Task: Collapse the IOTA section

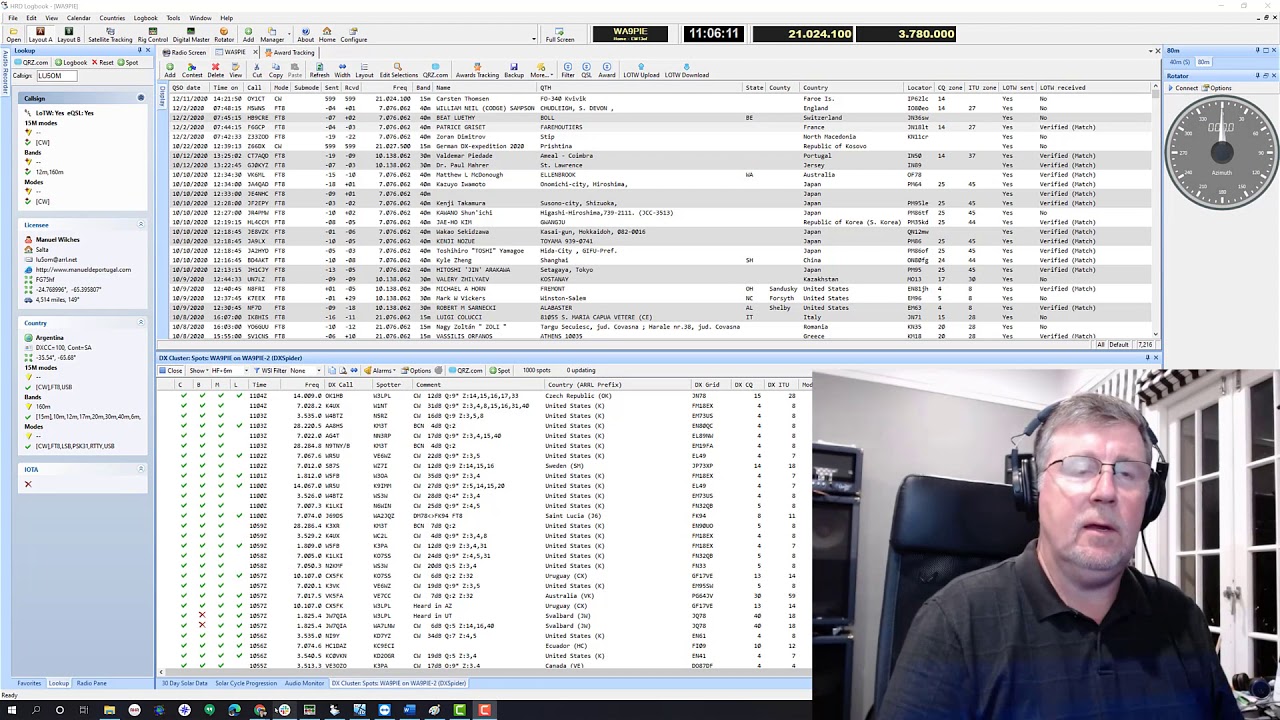Action: coord(141,469)
